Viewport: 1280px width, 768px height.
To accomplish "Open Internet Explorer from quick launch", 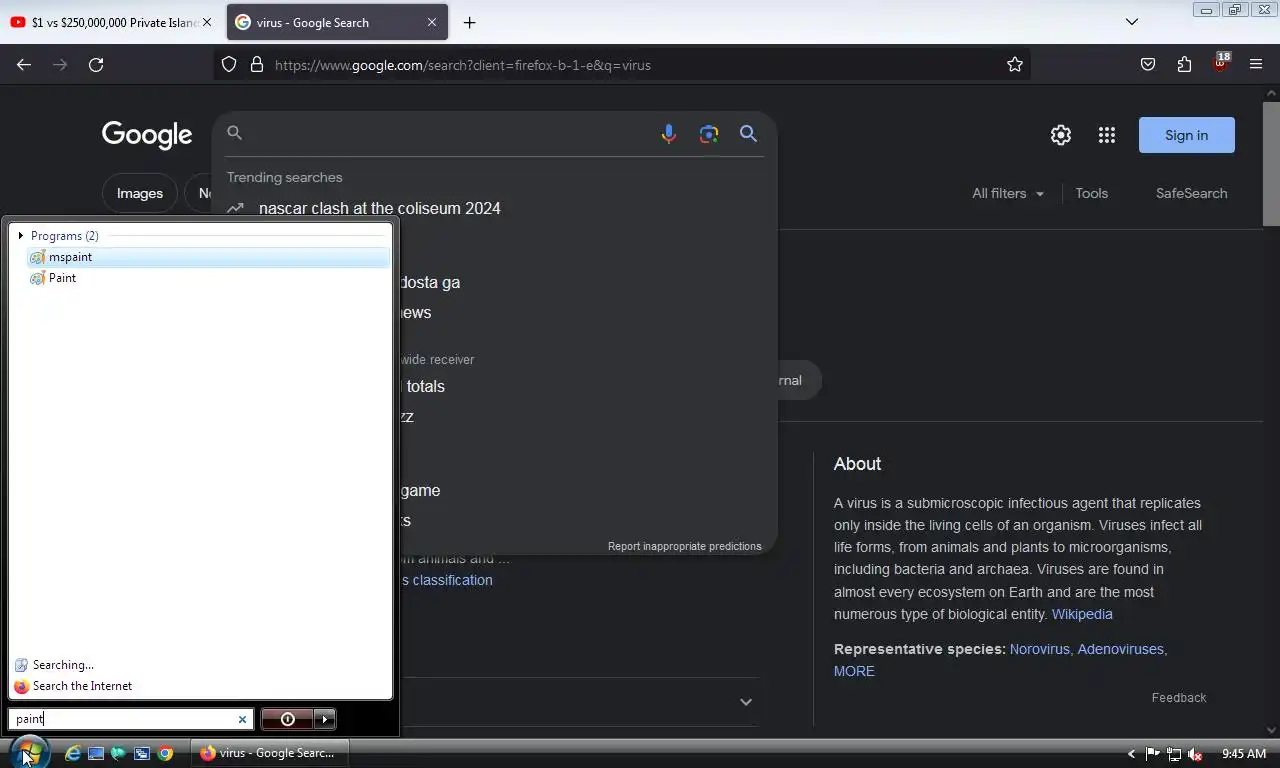I will tap(72, 753).
